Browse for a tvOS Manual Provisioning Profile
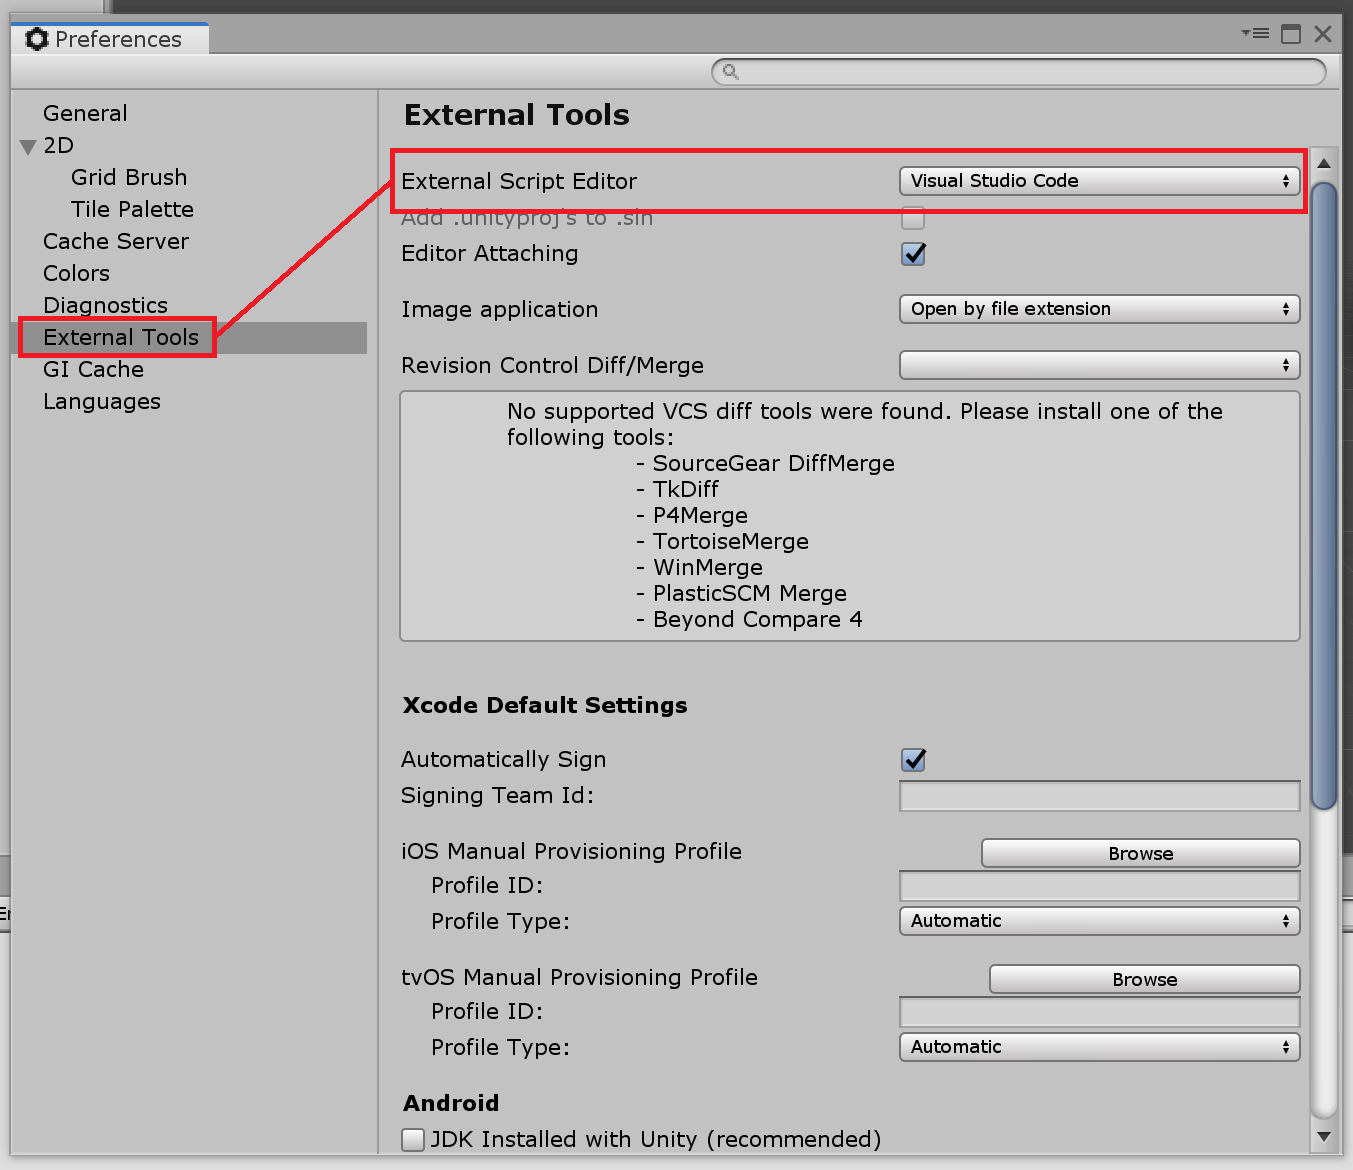This screenshot has width=1353, height=1170. 1143,979
